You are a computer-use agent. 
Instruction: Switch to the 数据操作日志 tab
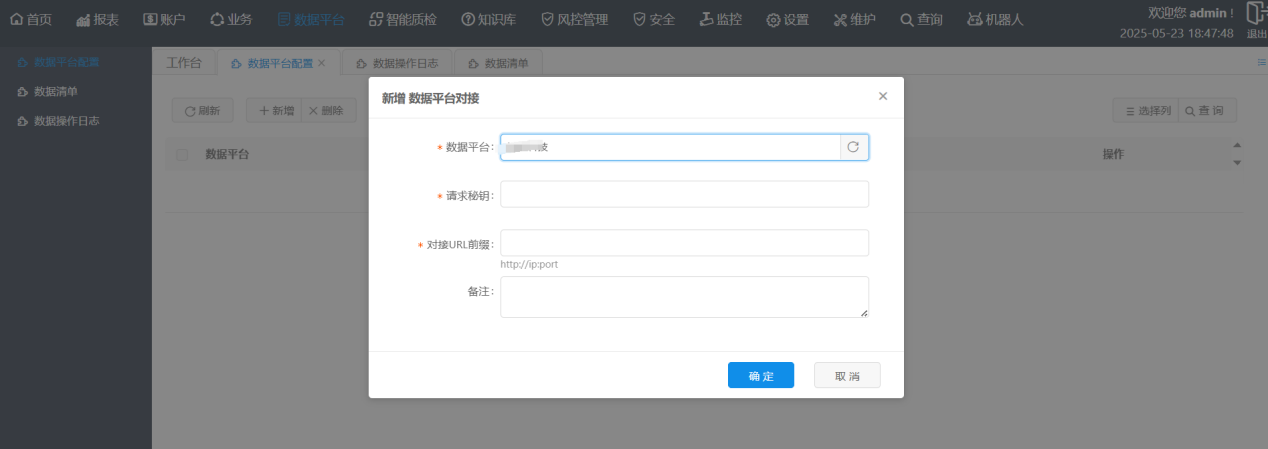[x=397, y=63]
